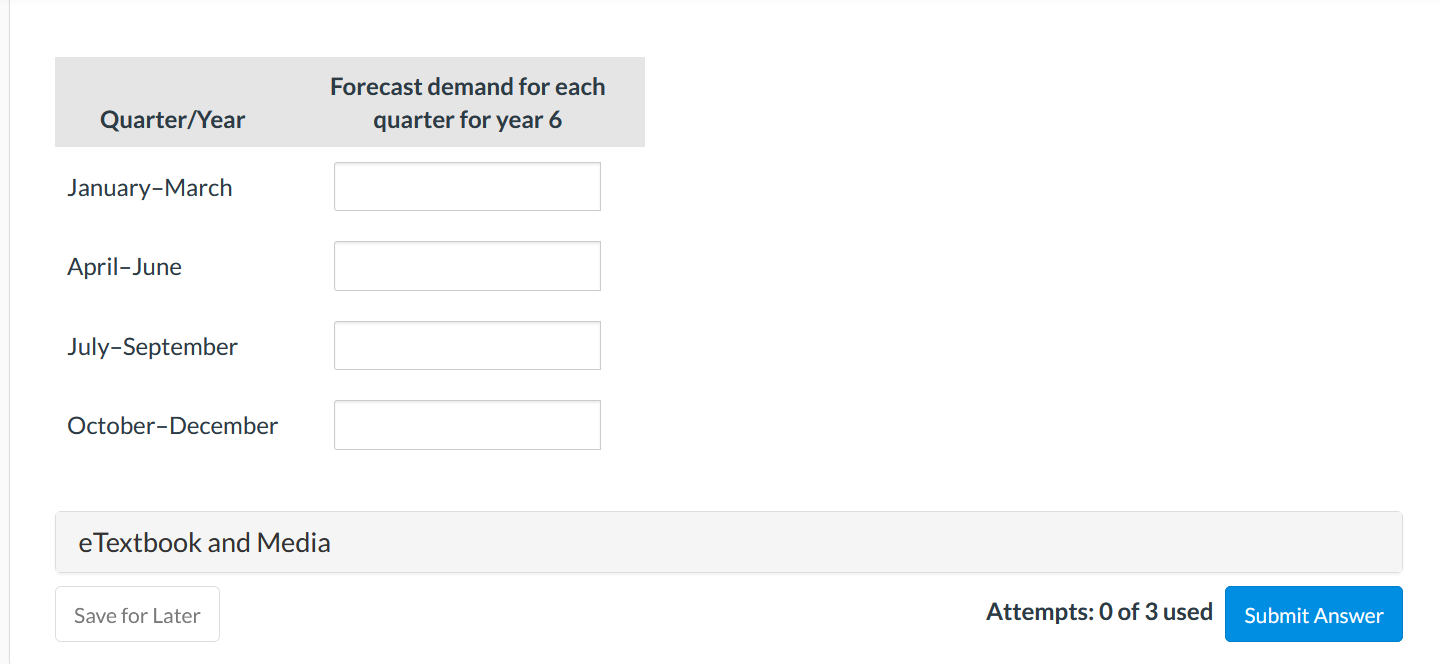Screen dimensions: 1441x664
Task: Click the Forecast demand column header
Action: coord(467,103)
